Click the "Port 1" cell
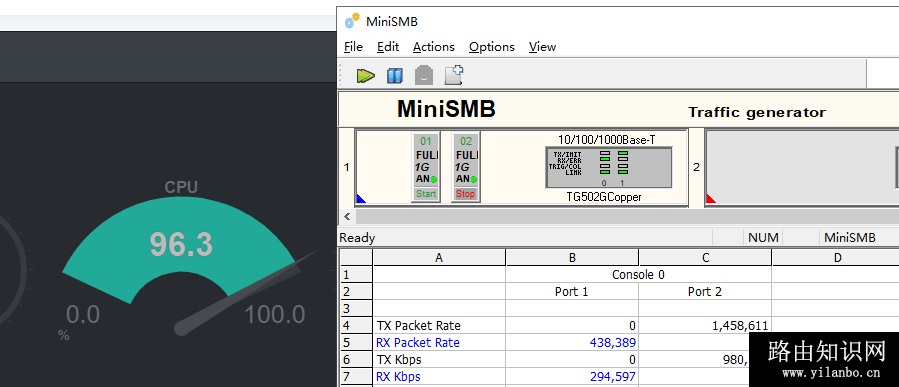 (572, 292)
